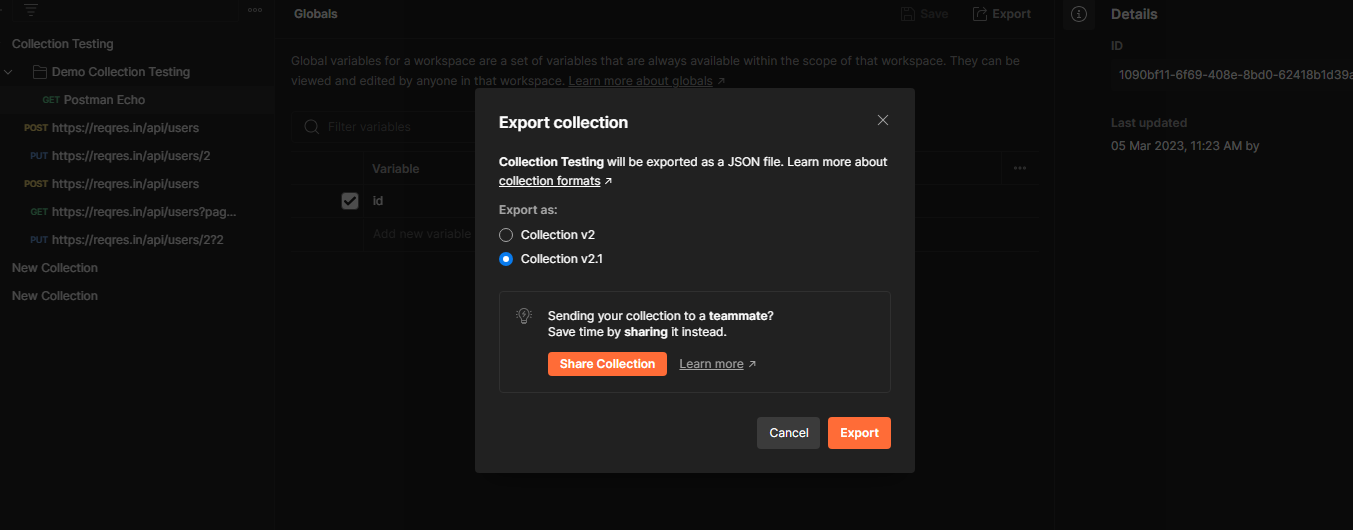1353x530 pixels.
Task: Open the collection formats link
Action: pyautogui.click(x=549, y=181)
